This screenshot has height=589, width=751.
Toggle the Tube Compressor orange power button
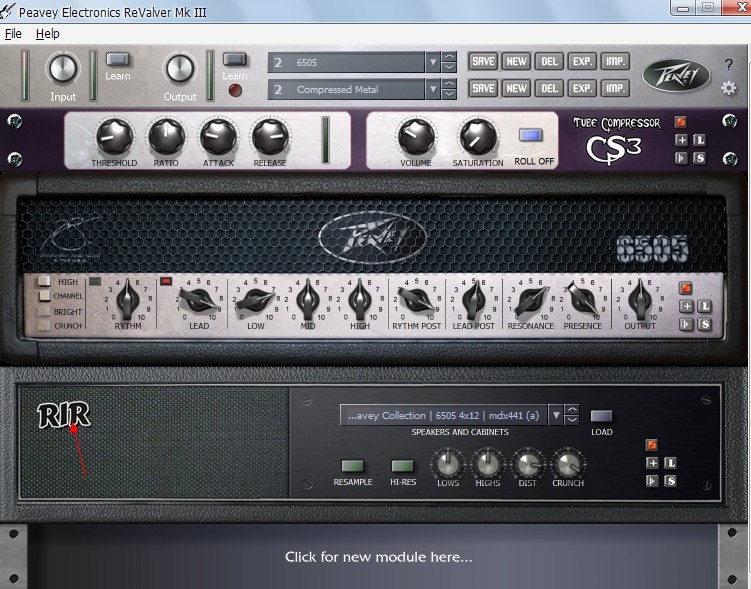coord(681,122)
